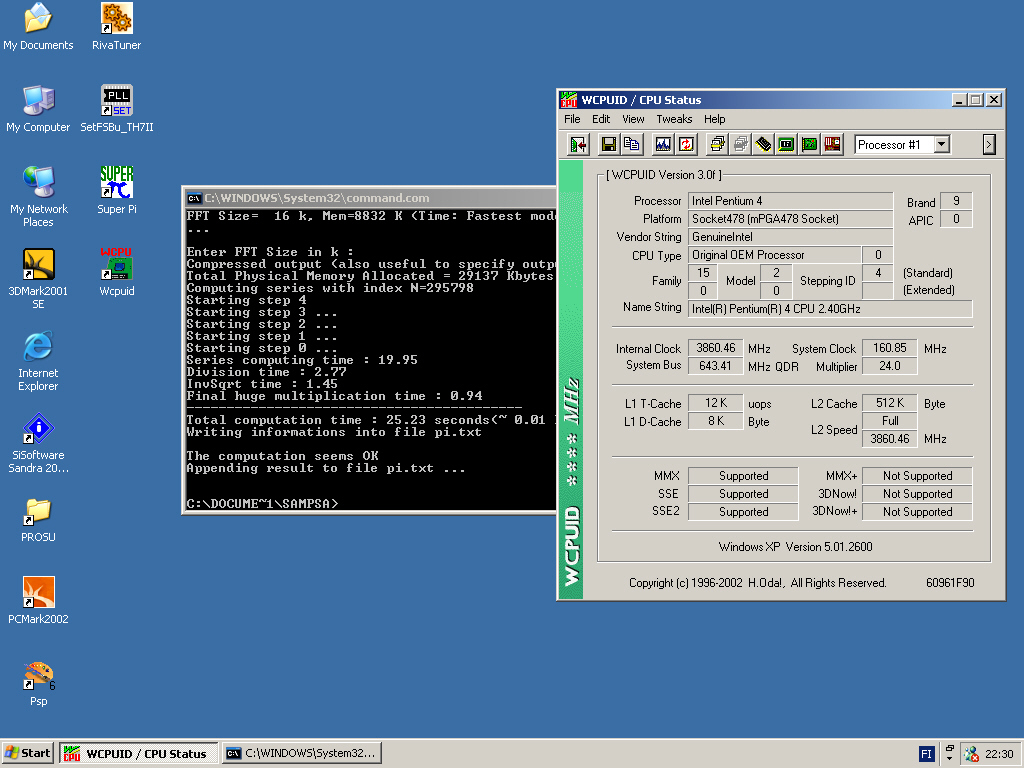The height and width of the screenshot is (768, 1024).
Task: Switch to command.com window via taskbar
Action: 302,754
